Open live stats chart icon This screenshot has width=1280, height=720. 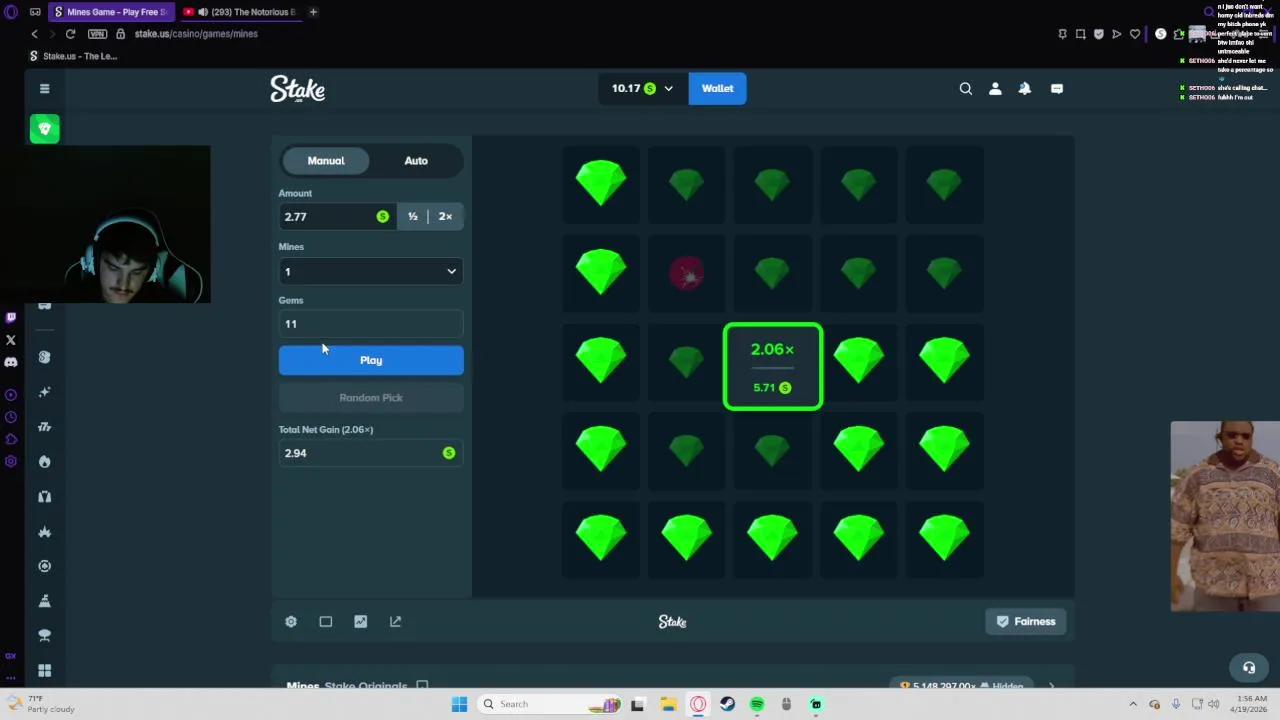pyautogui.click(x=361, y=621)
